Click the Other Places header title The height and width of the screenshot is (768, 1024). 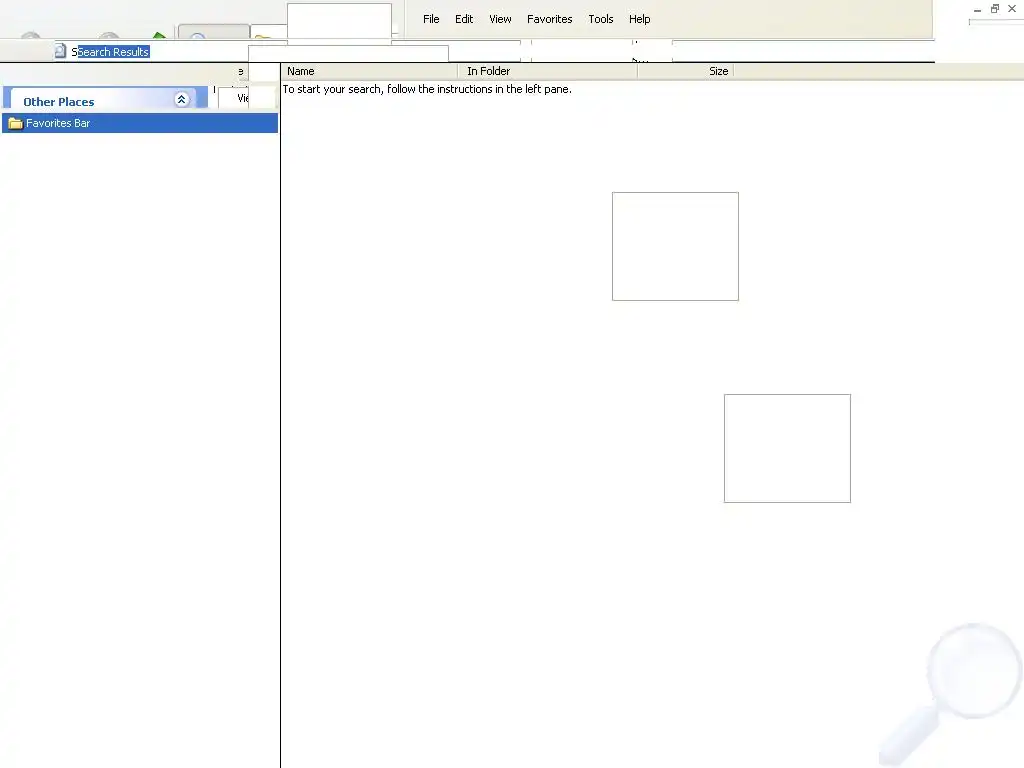59,102
